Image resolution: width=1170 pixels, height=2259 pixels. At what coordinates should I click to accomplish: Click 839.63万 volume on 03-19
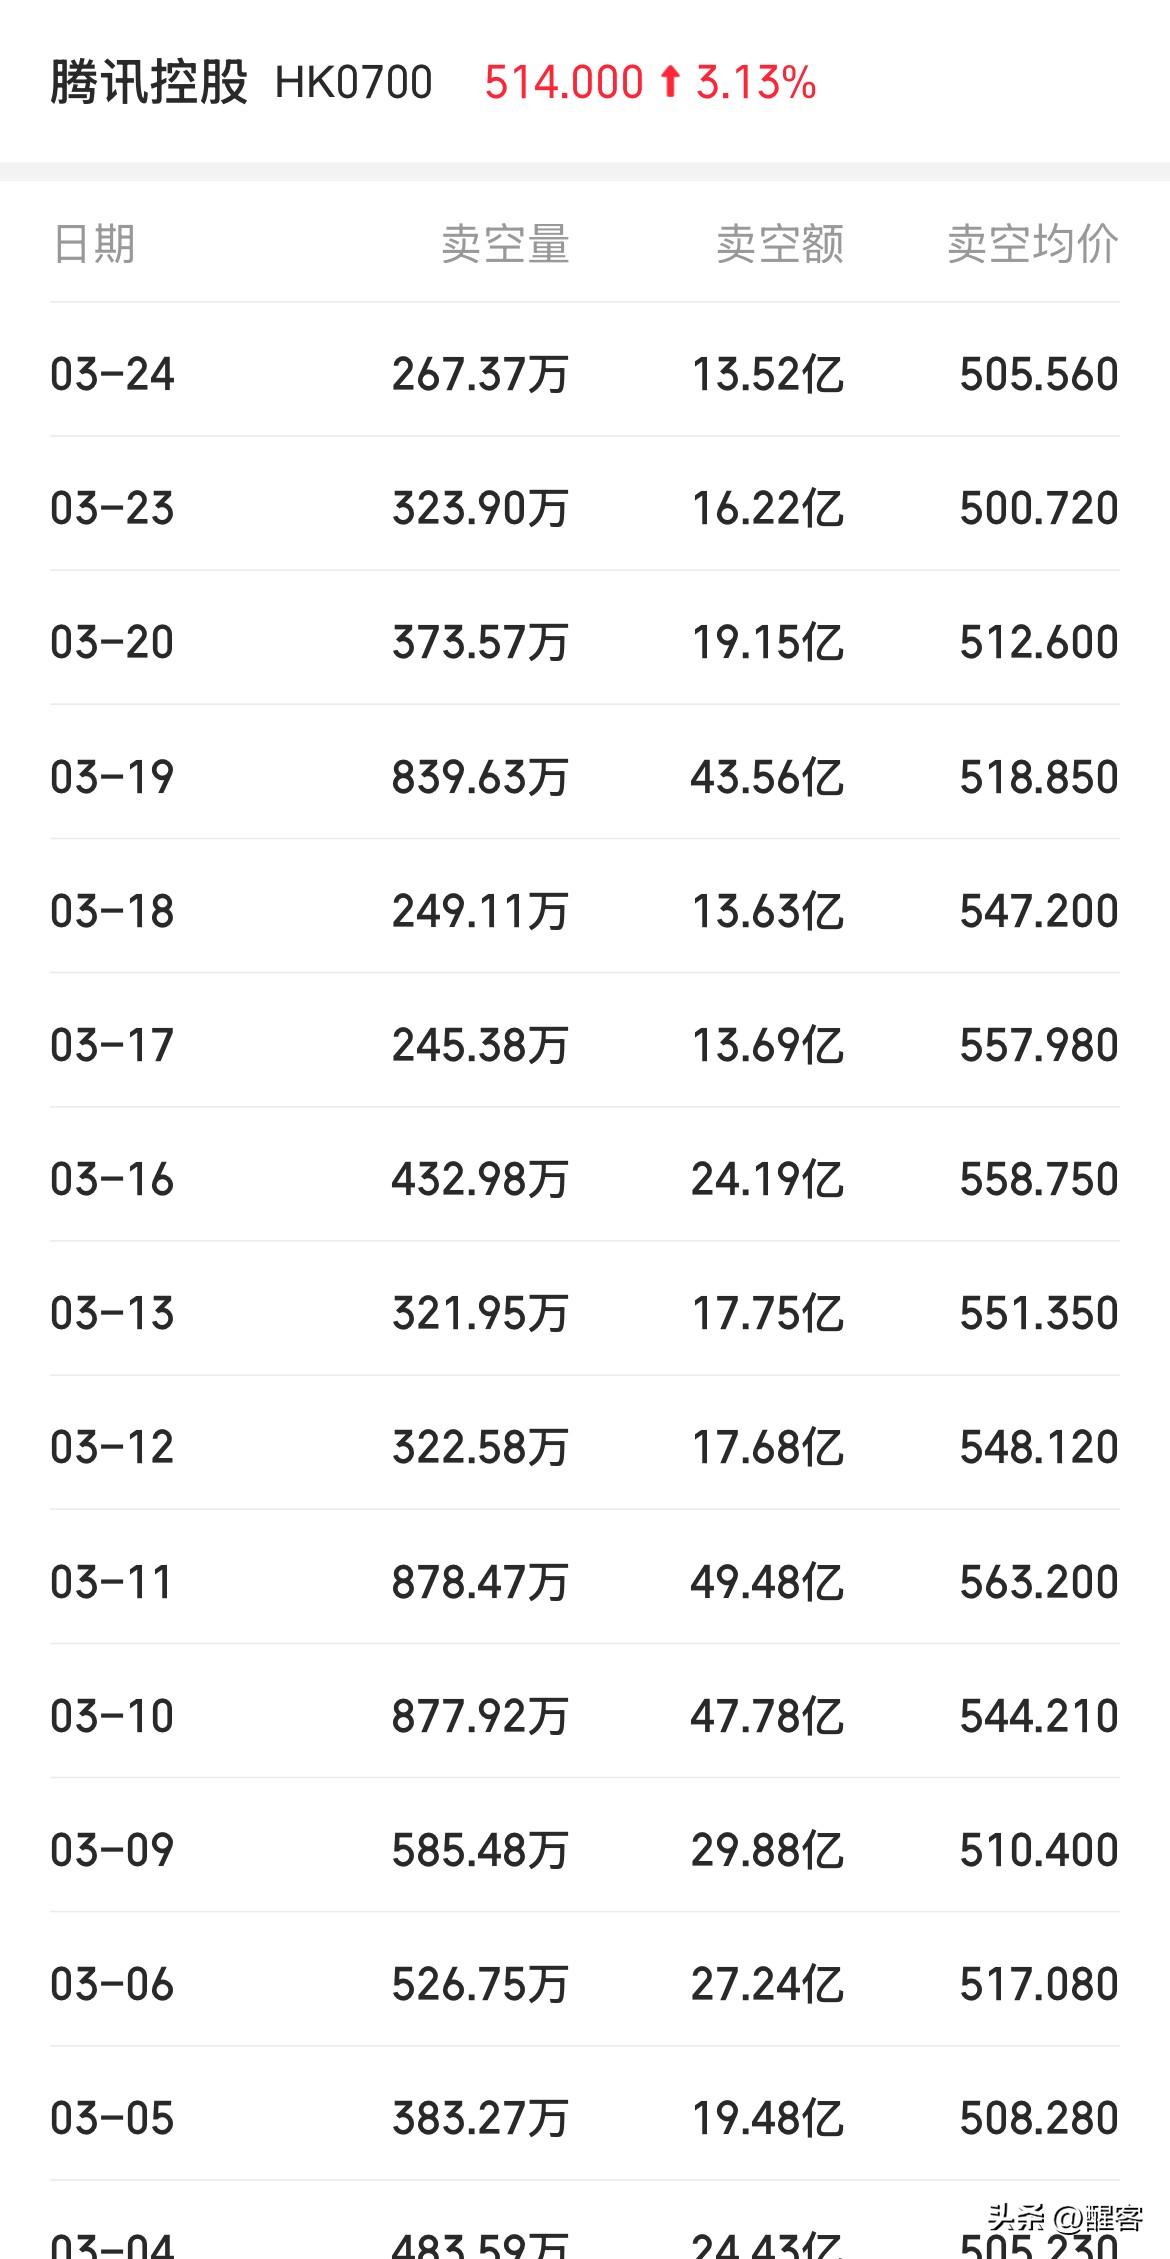tap(480, 777)
